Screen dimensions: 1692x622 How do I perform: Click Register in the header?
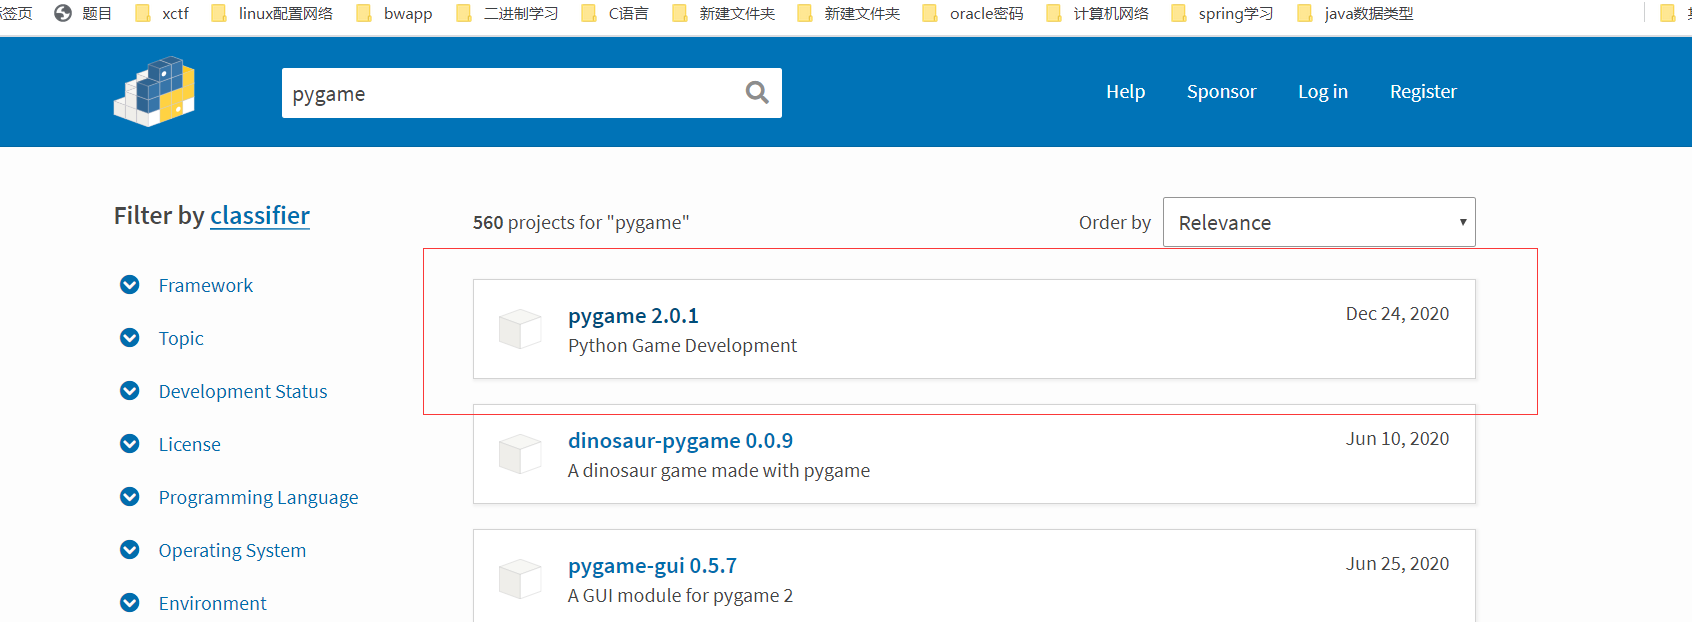1423,91
